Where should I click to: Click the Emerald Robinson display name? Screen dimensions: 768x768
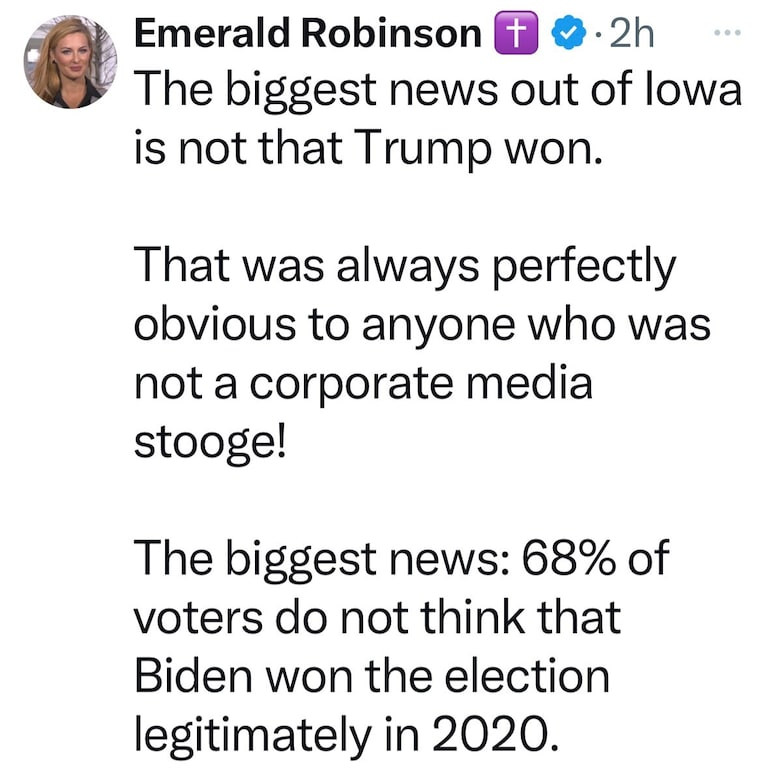coord(306,34)
